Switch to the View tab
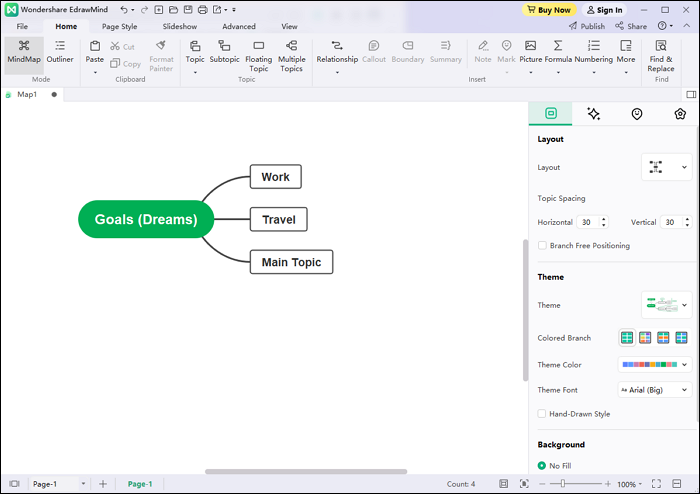The width and height of the screenshot is (700, 494). (289, 26)
